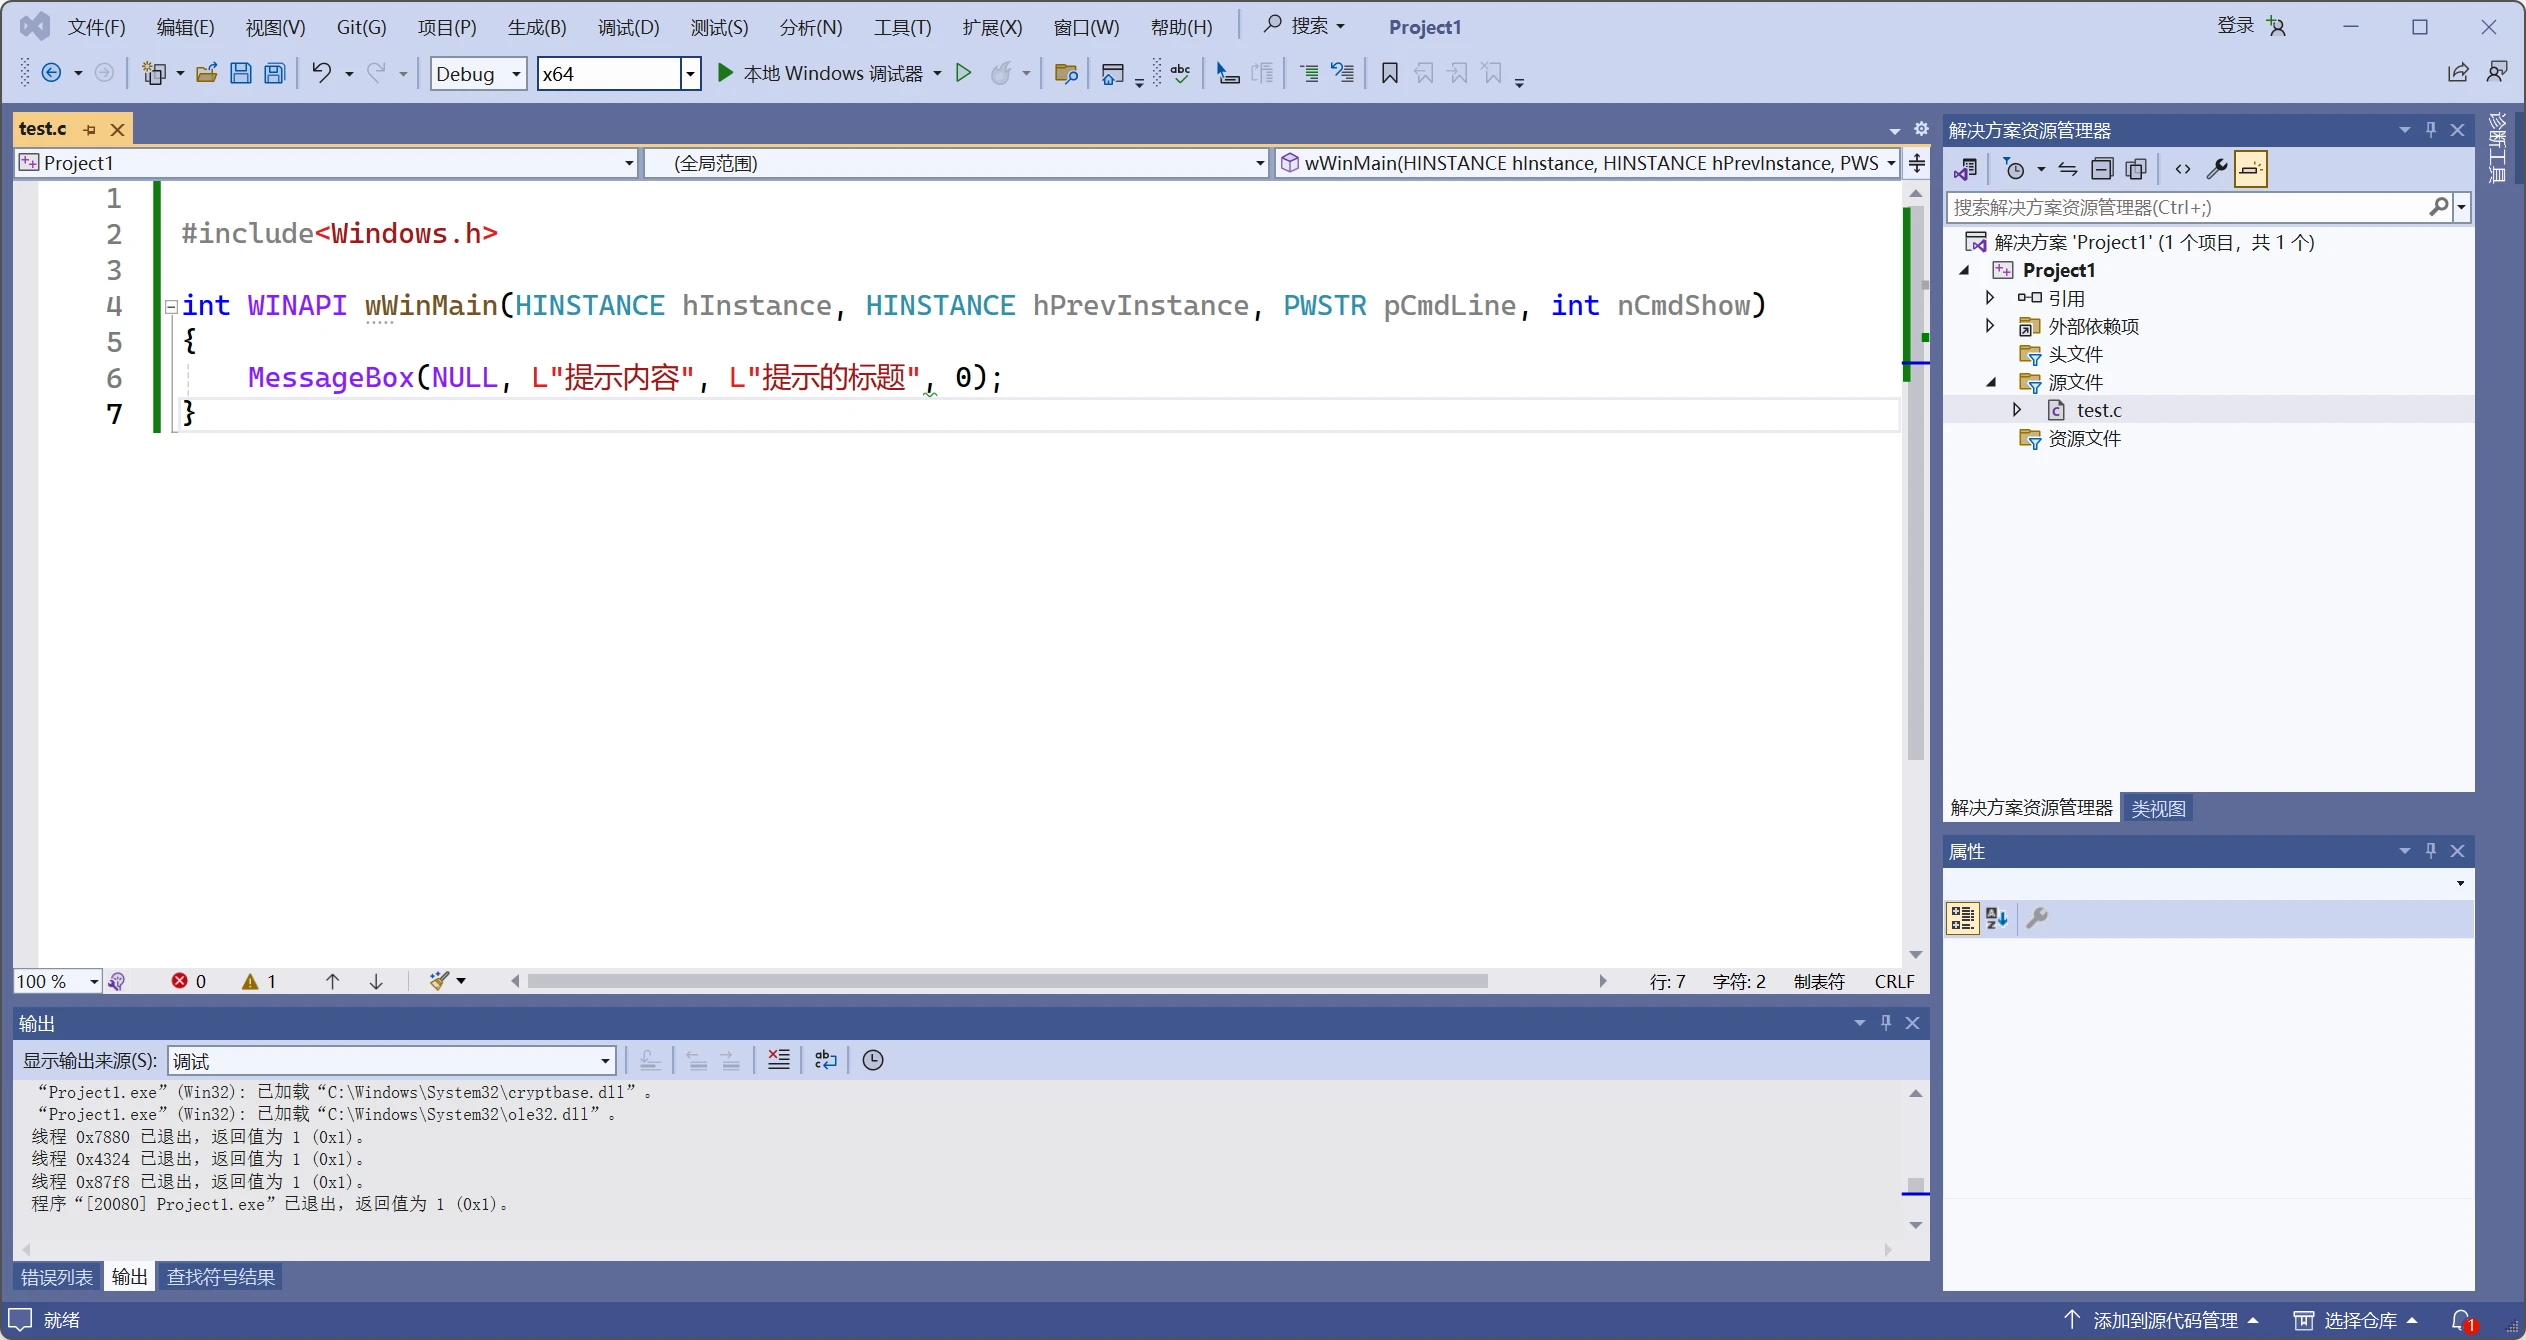
Task: Clear all output with the red X icon
Action: [x=778, y=1060]
